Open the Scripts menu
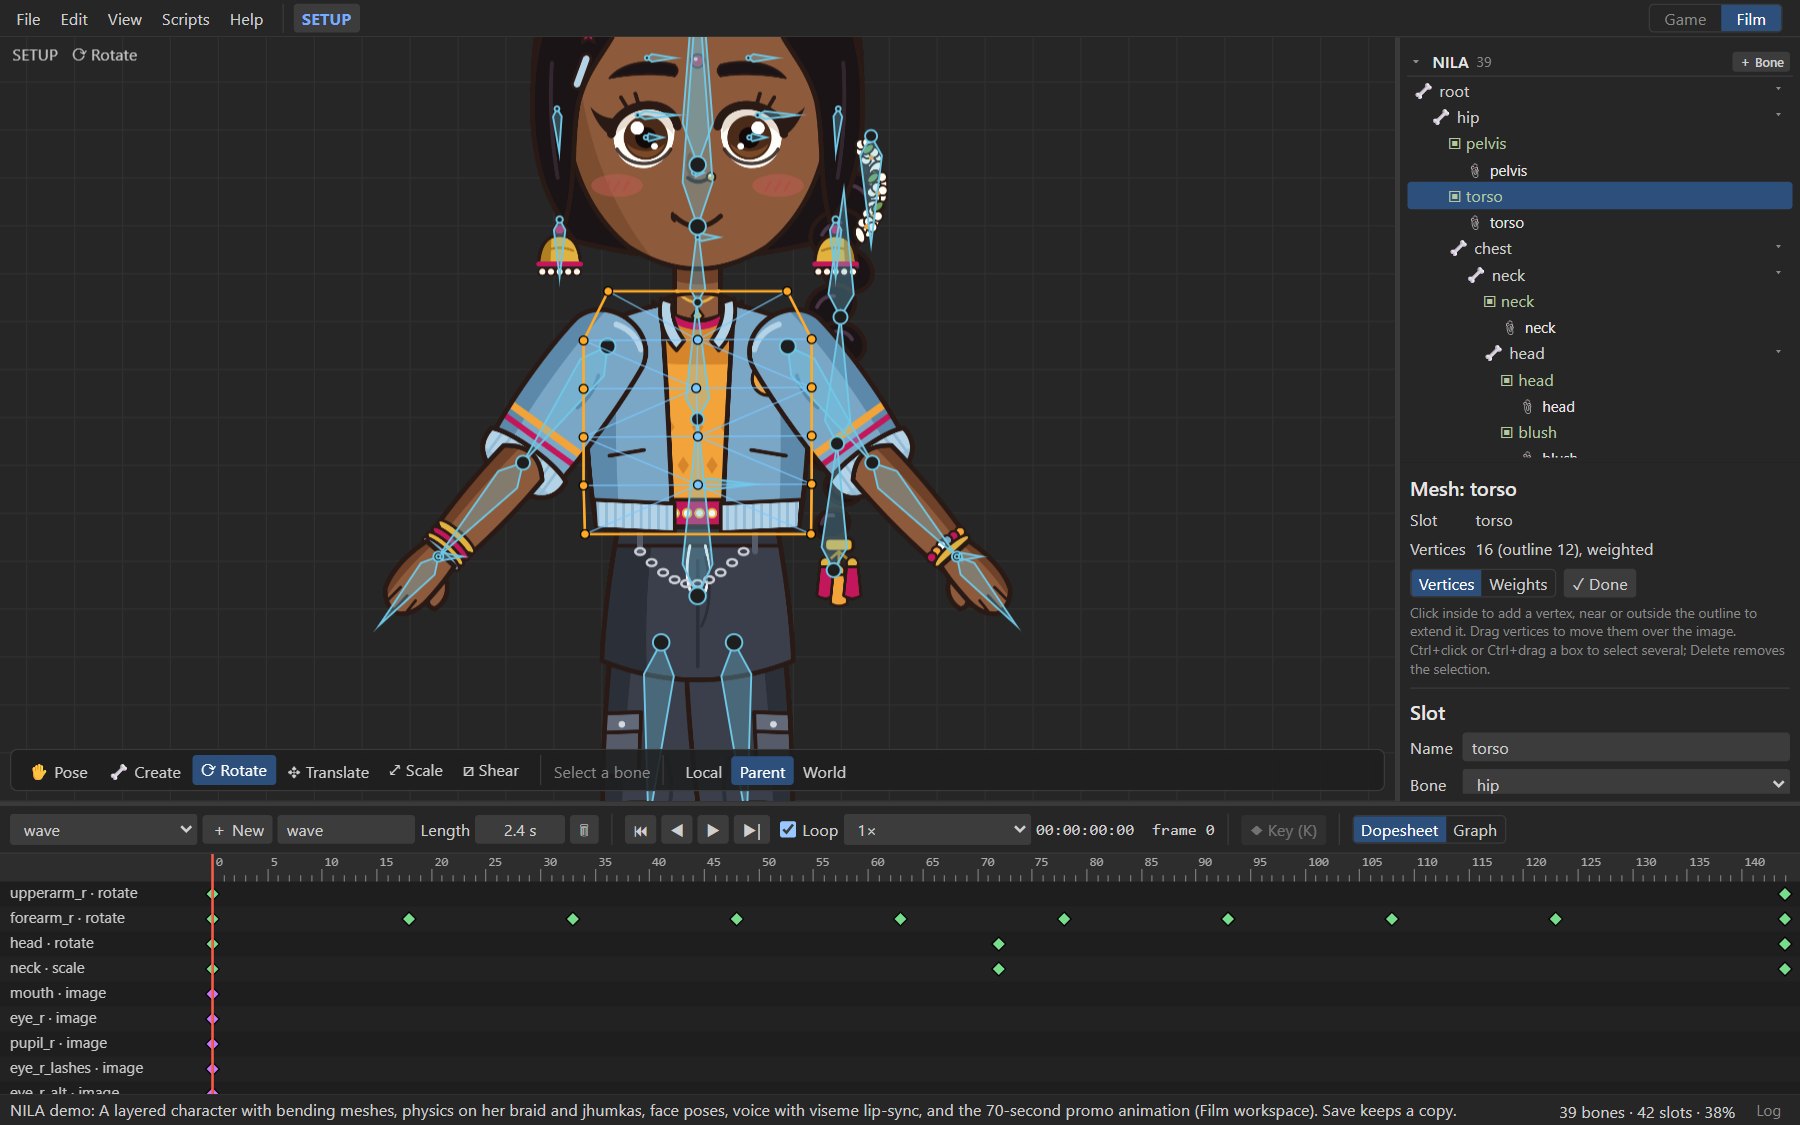Viewport: 1800px width, 1125px height. [186, 19]
